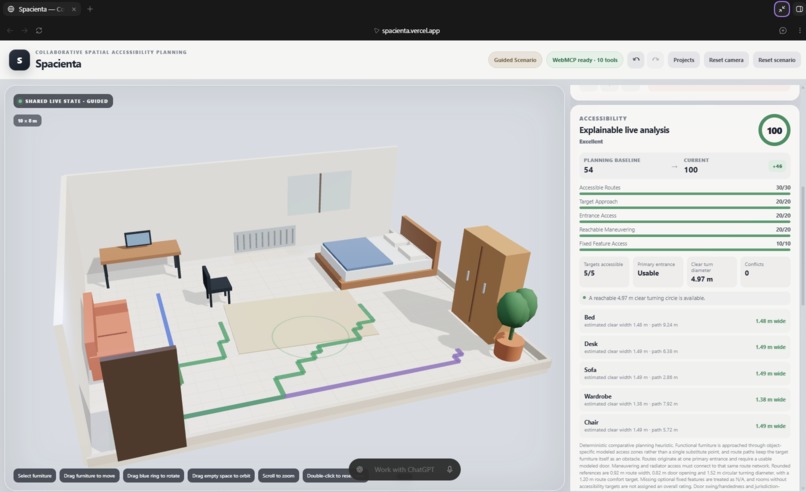Click the window on back wall
Viewport: 806px width, 492px height.
click(319, 193)
